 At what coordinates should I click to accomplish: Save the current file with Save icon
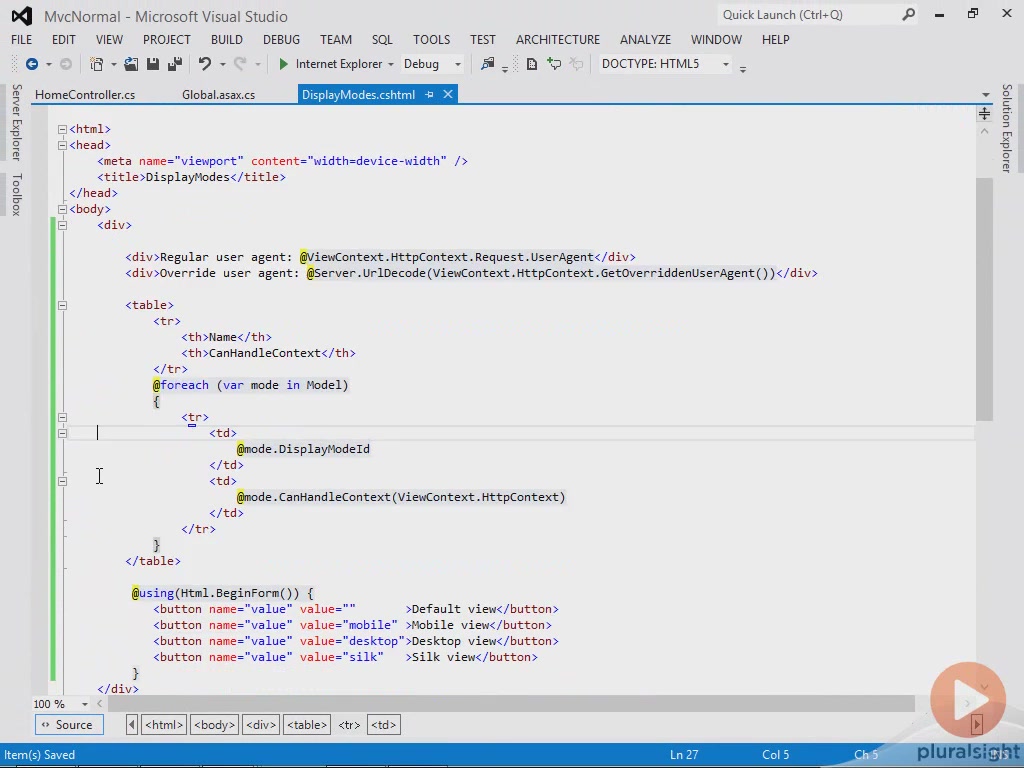point(153,64)
